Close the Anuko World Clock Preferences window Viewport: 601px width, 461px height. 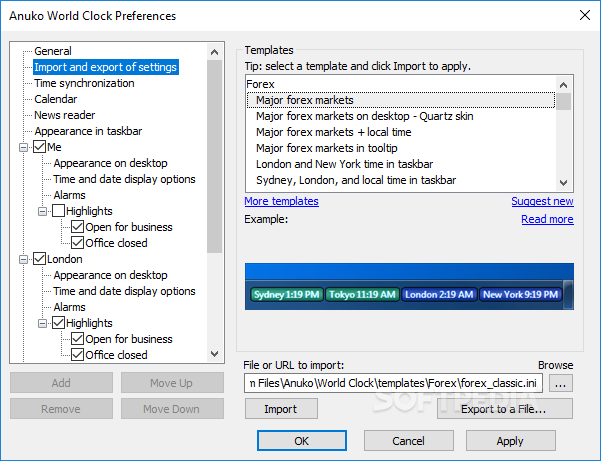tap(585, 15)
